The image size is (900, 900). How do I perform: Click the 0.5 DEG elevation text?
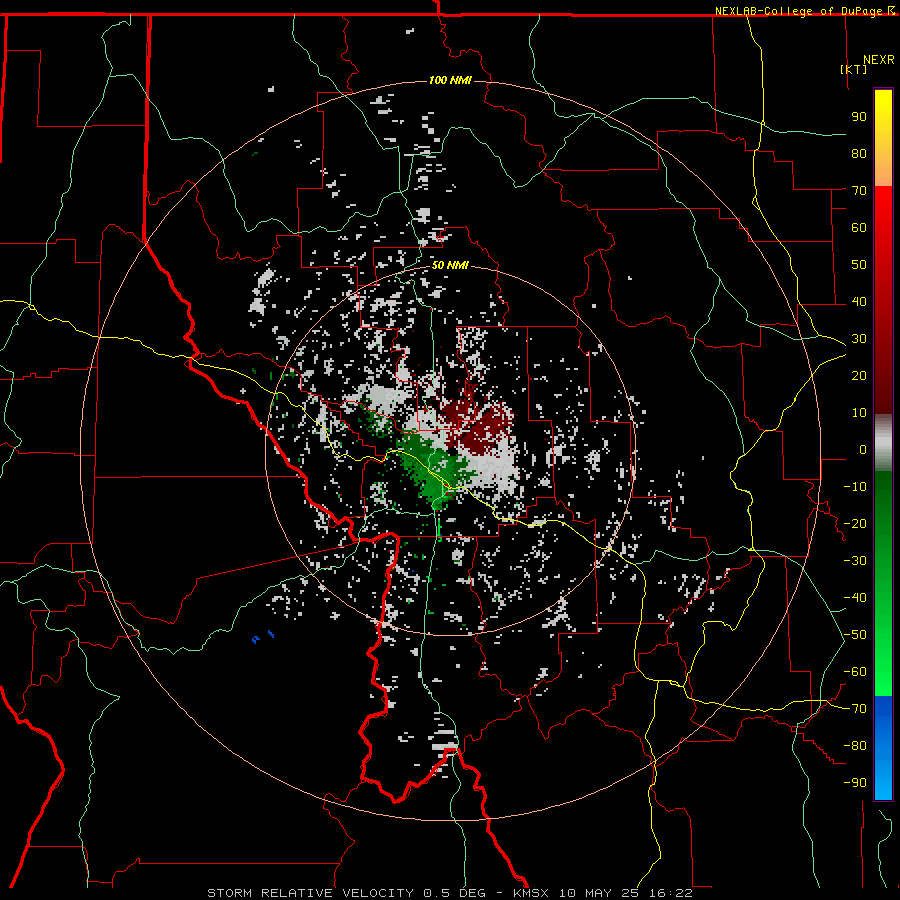tap(454, 893)
